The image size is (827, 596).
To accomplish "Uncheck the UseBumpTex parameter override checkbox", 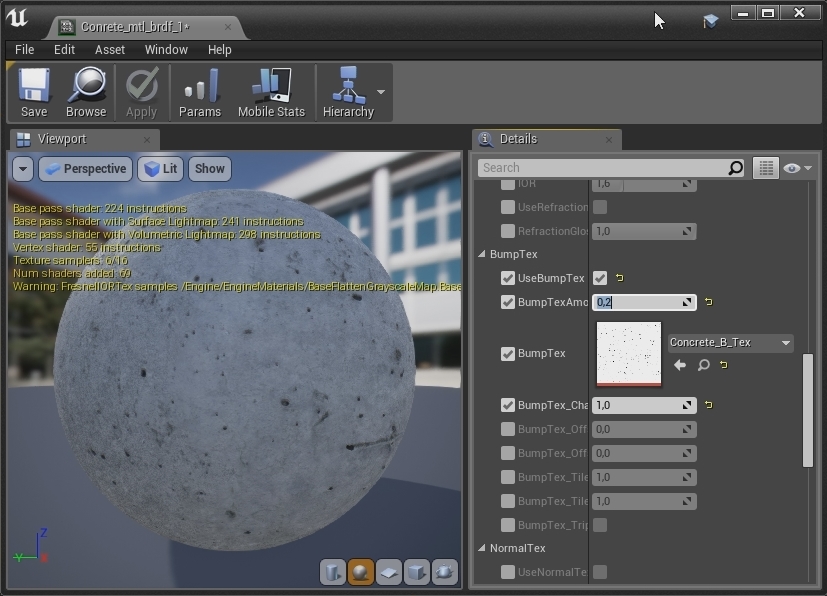I will [507, 278].
